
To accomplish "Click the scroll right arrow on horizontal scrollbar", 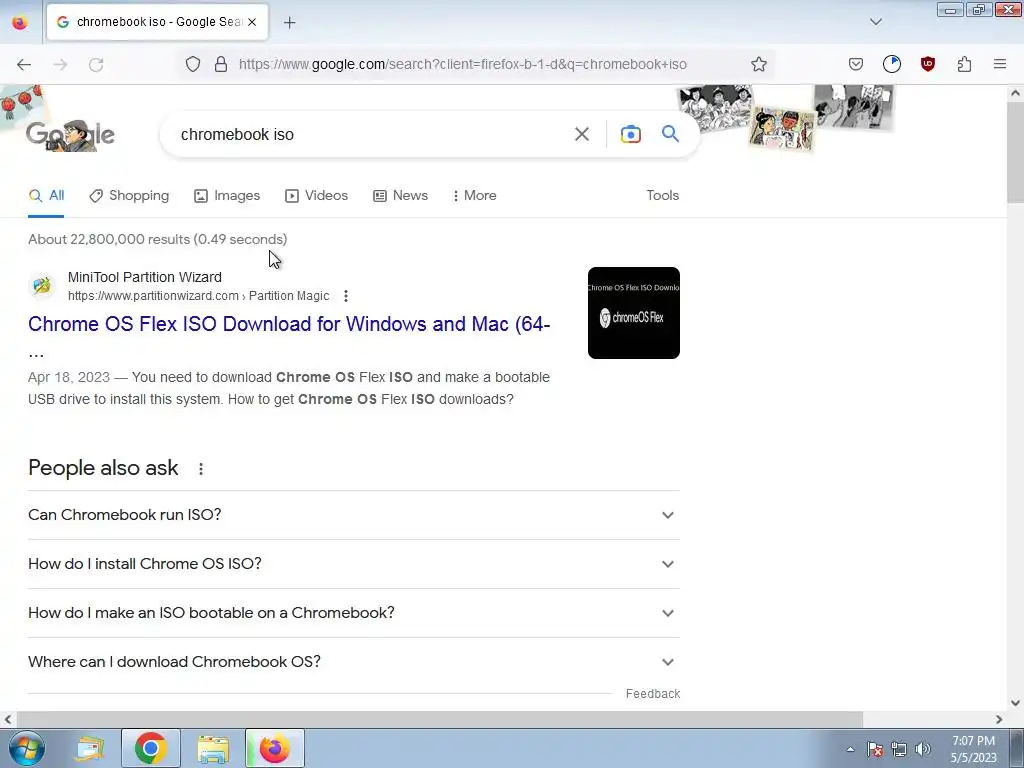I will (x=999, y=719).
